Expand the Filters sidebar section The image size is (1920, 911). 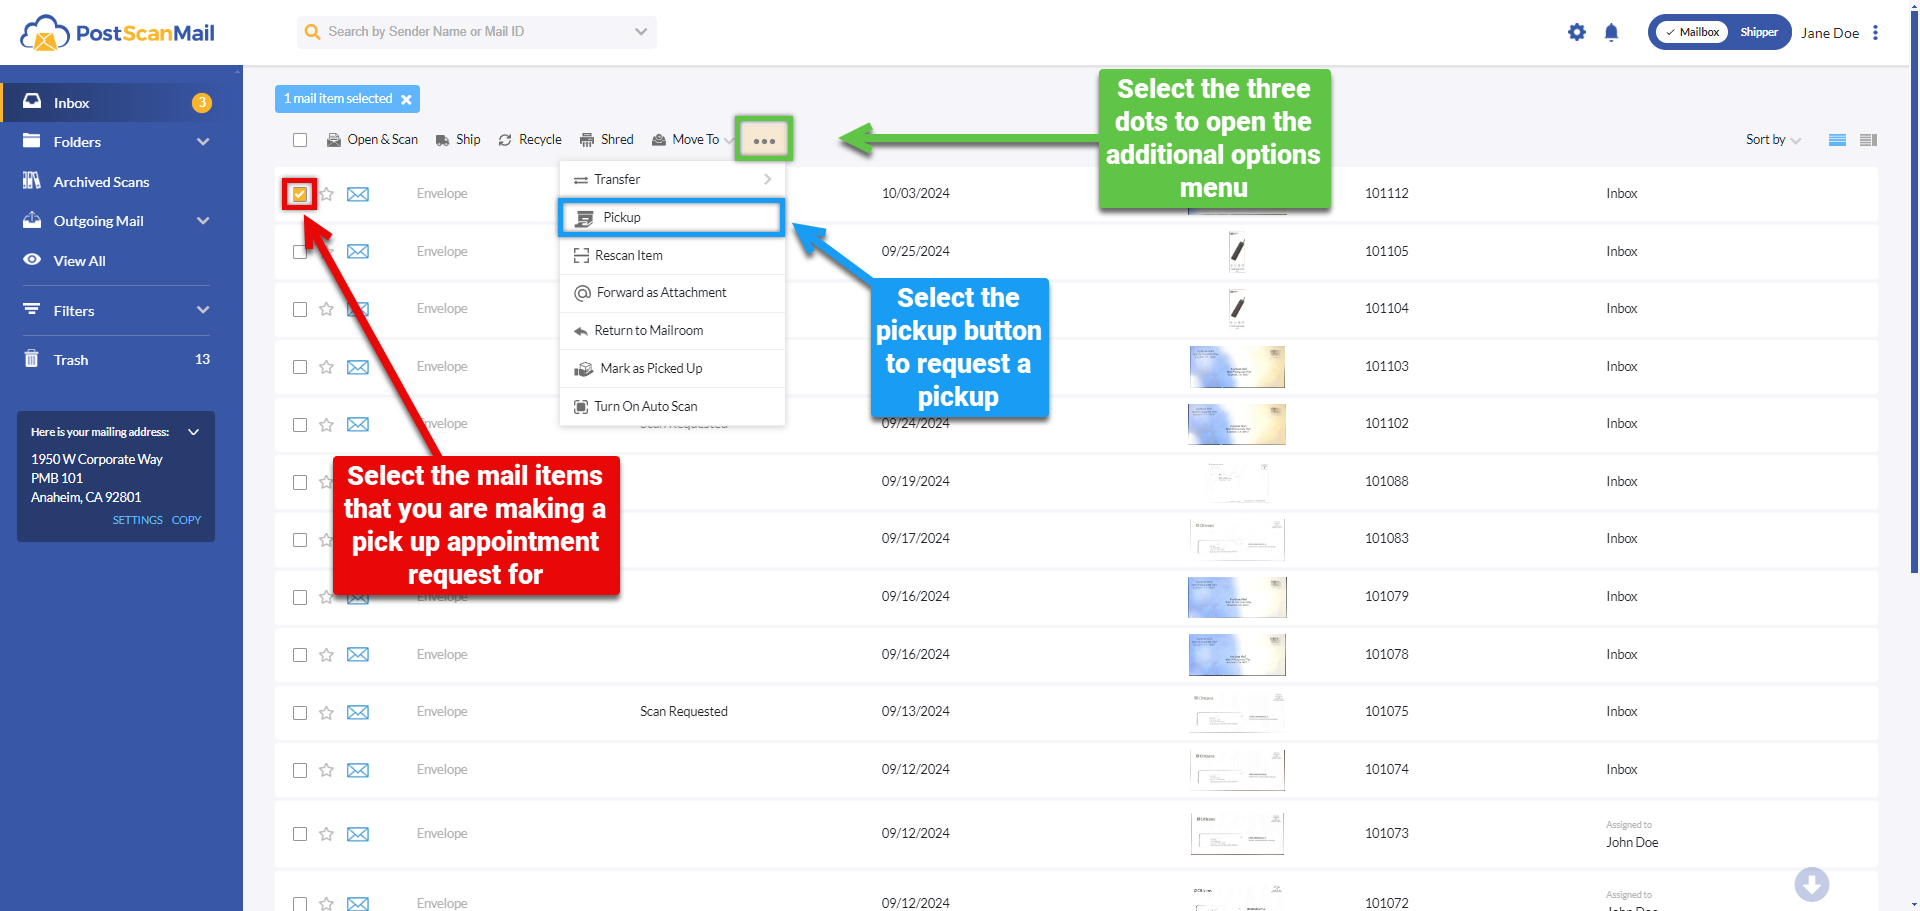(203, 310)
